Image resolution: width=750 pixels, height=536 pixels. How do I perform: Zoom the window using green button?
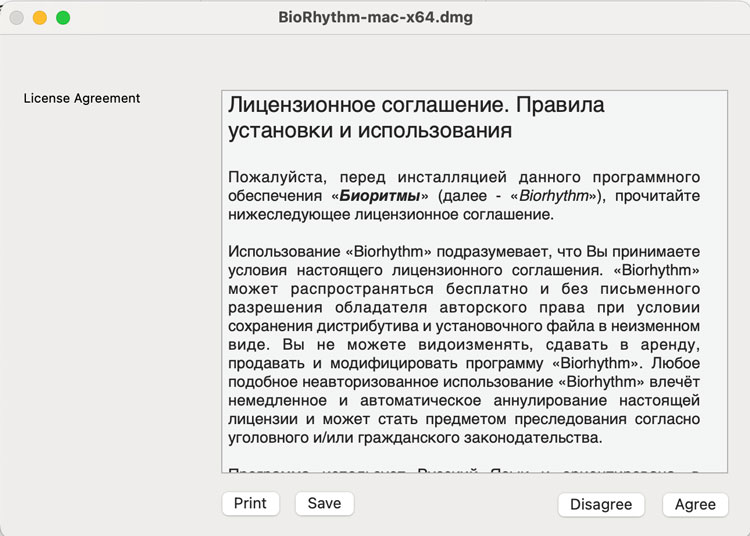(63, 17)
